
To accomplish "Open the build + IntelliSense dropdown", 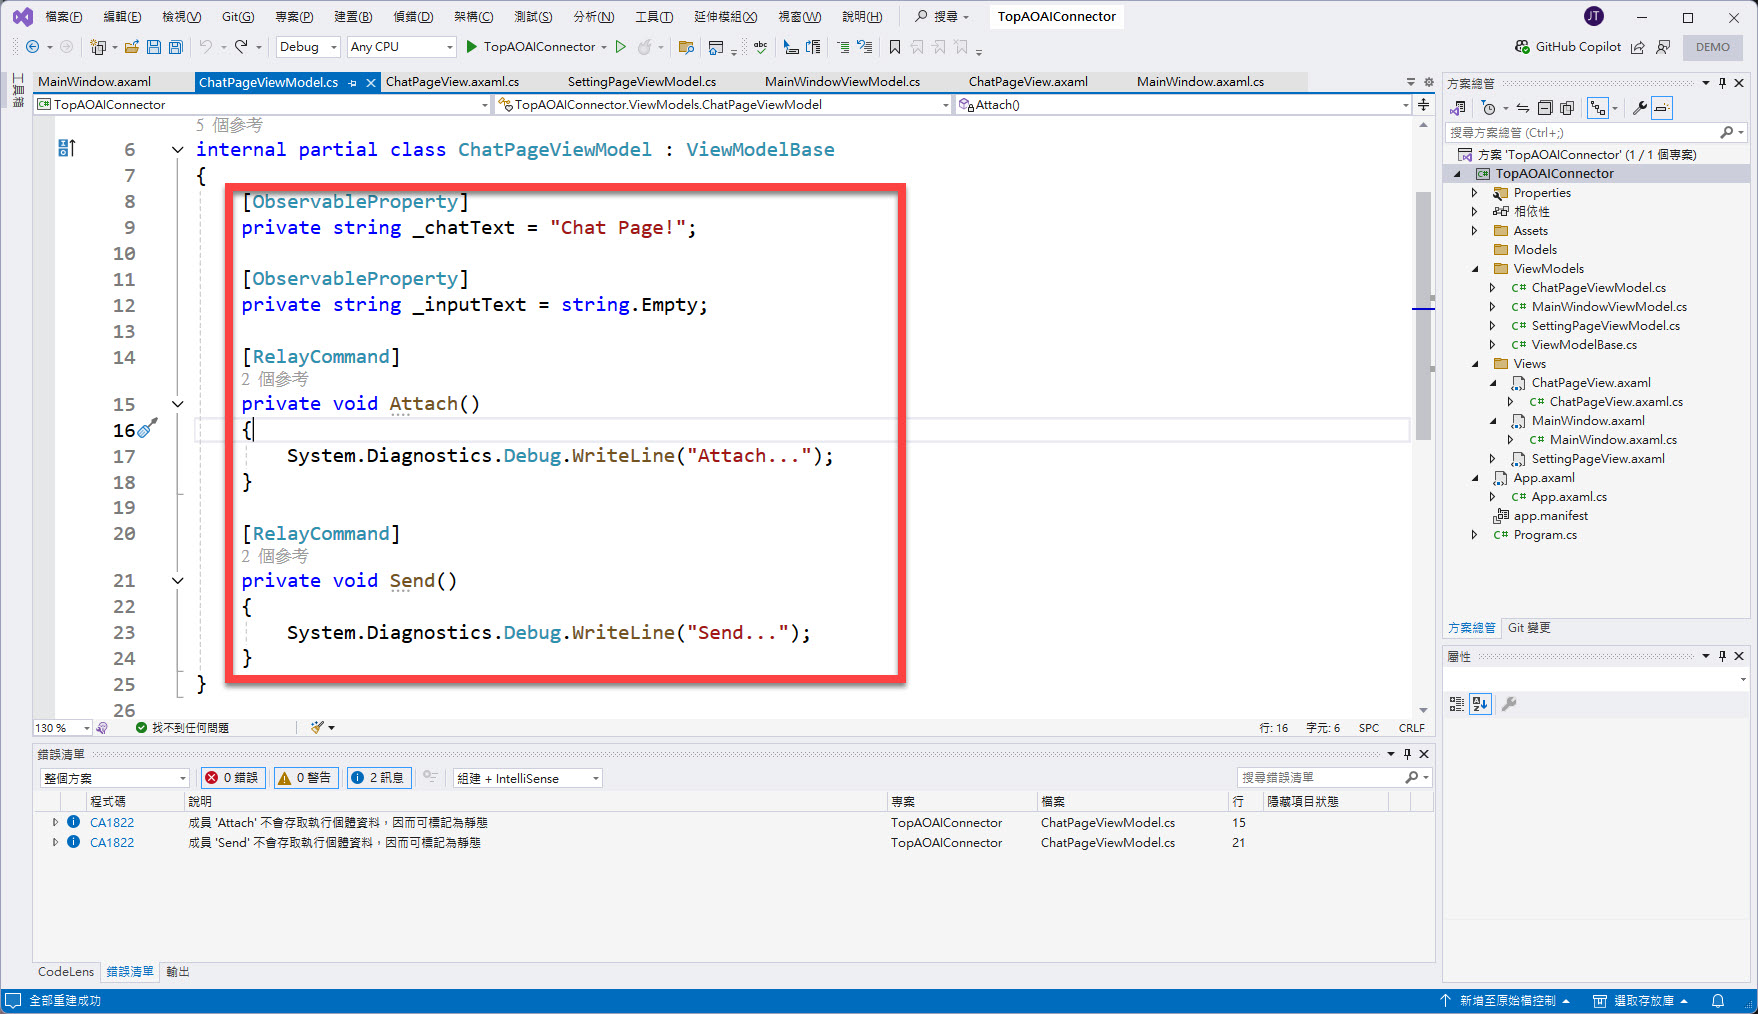I will [528, 778].
